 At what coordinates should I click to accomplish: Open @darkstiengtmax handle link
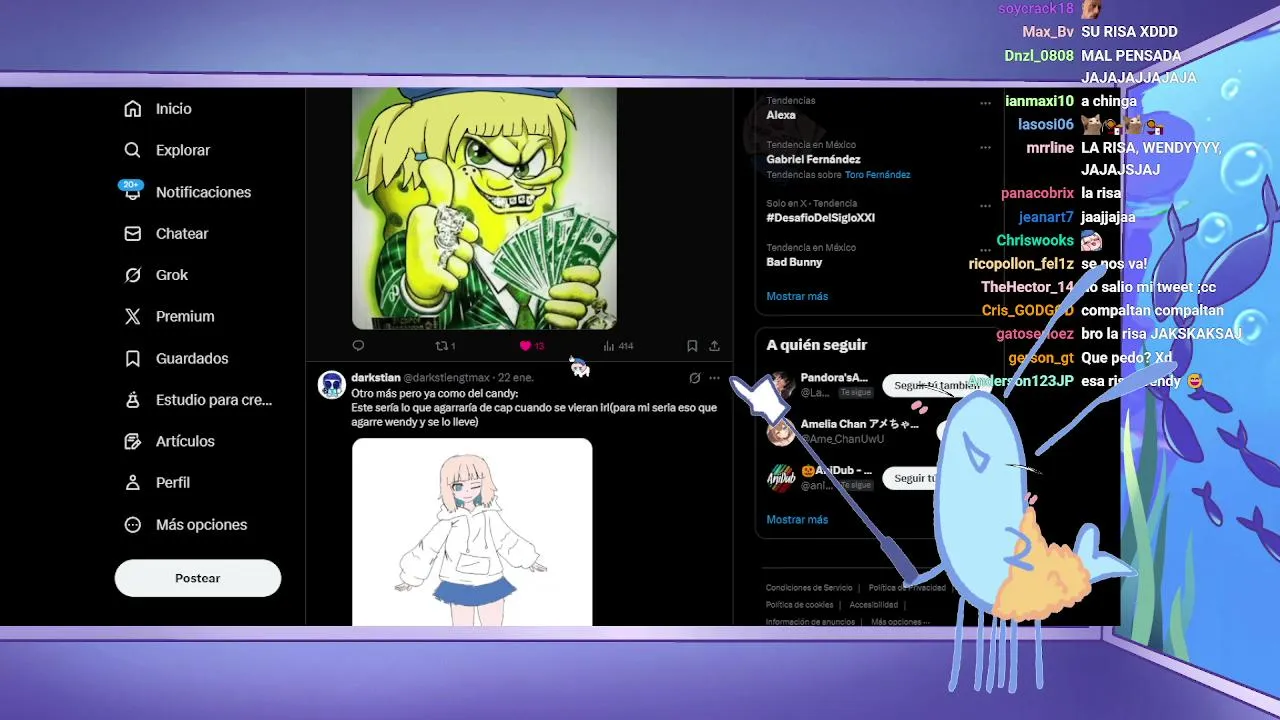(x=447, y=378)
